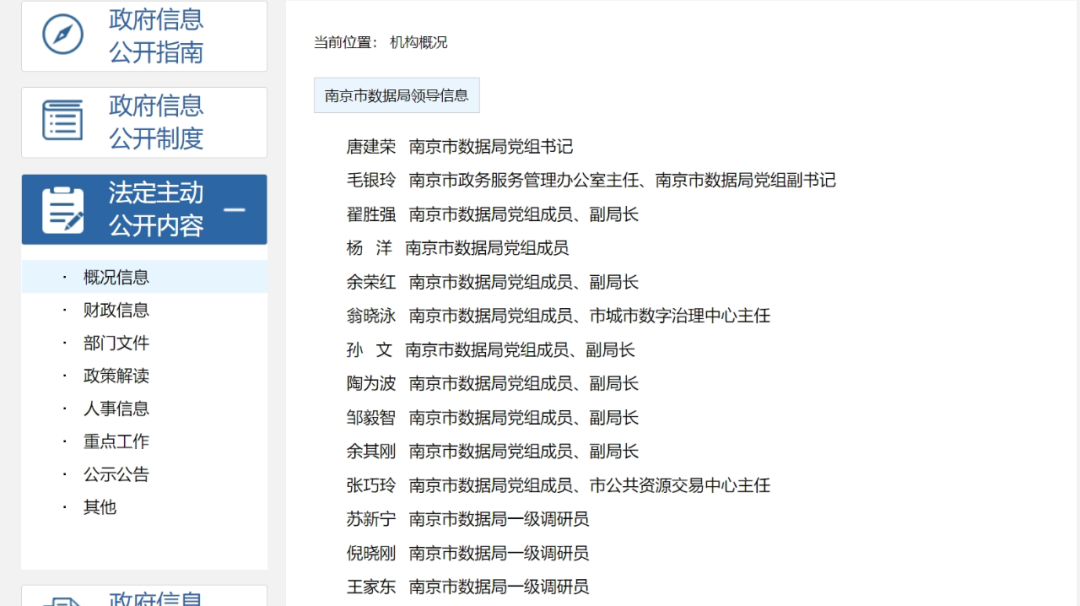The height and width of the screenshot is (606, 1080).
Task: Click the list icon for 政府信息公开制度
Action: point(63,121)
